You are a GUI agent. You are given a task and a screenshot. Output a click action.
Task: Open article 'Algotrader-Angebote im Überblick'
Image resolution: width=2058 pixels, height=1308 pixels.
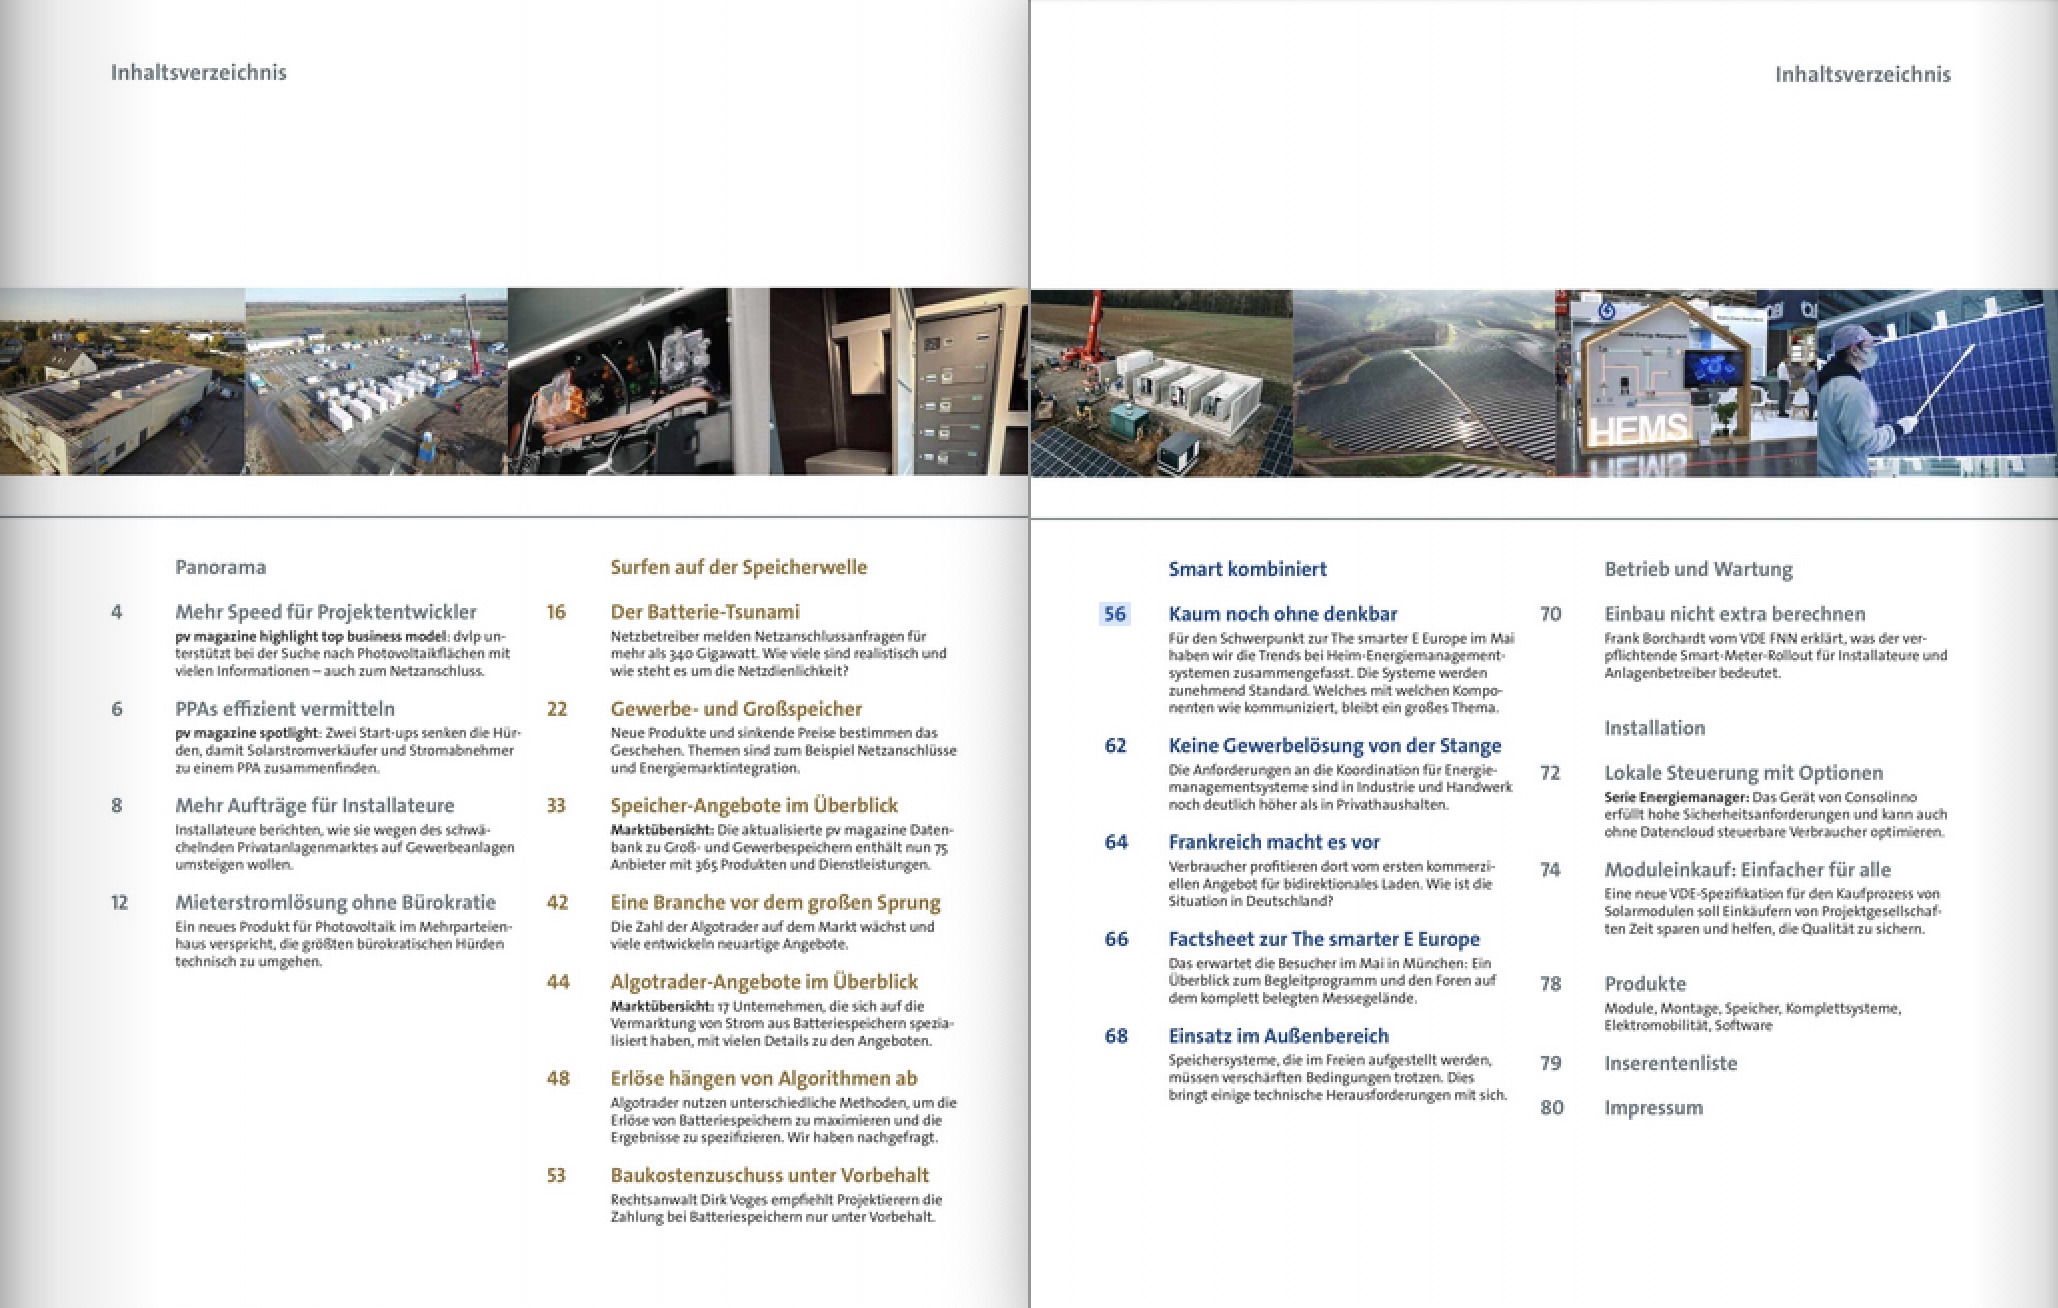click(x=764, y=982)
